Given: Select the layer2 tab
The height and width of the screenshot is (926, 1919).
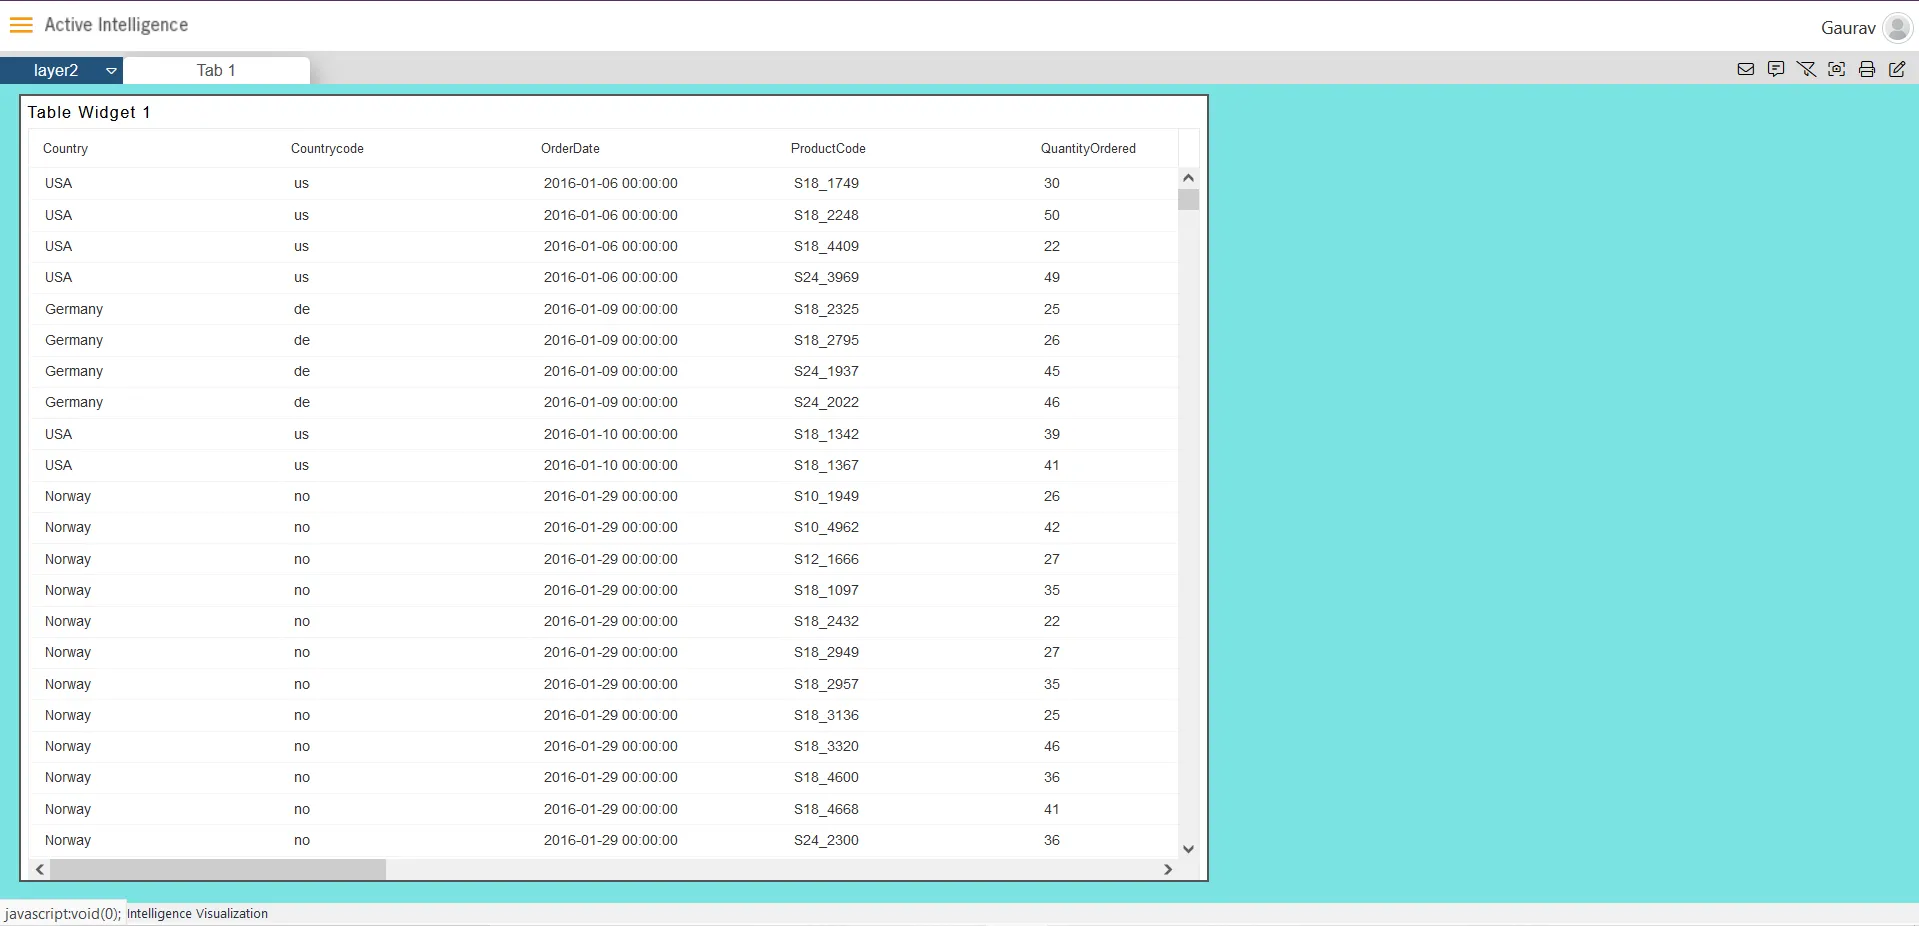Looking at the screenshot, I should pyautogui.click(x=56, y=71).
